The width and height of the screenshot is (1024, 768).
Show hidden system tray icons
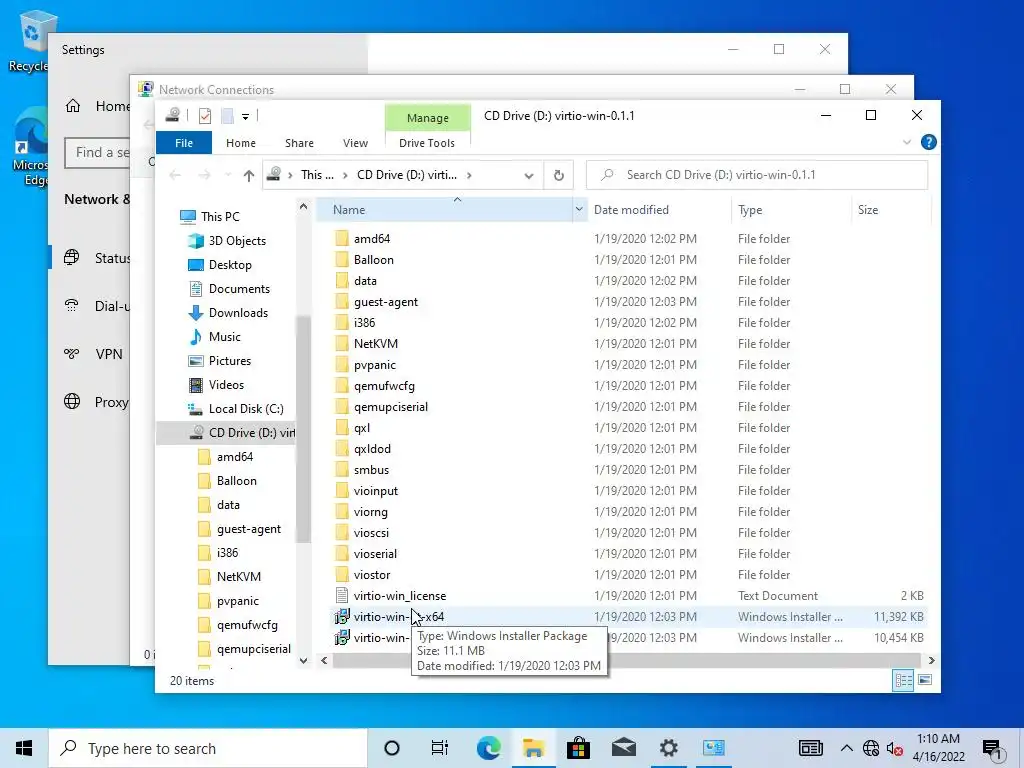[x=846, y=748]
